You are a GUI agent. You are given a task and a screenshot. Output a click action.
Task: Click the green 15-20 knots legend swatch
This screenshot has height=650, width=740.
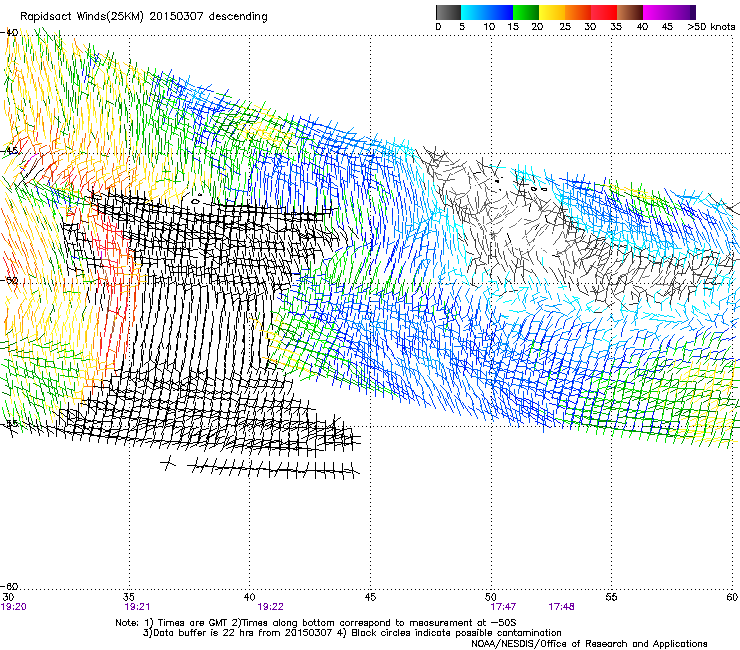(x=526, y=12)
